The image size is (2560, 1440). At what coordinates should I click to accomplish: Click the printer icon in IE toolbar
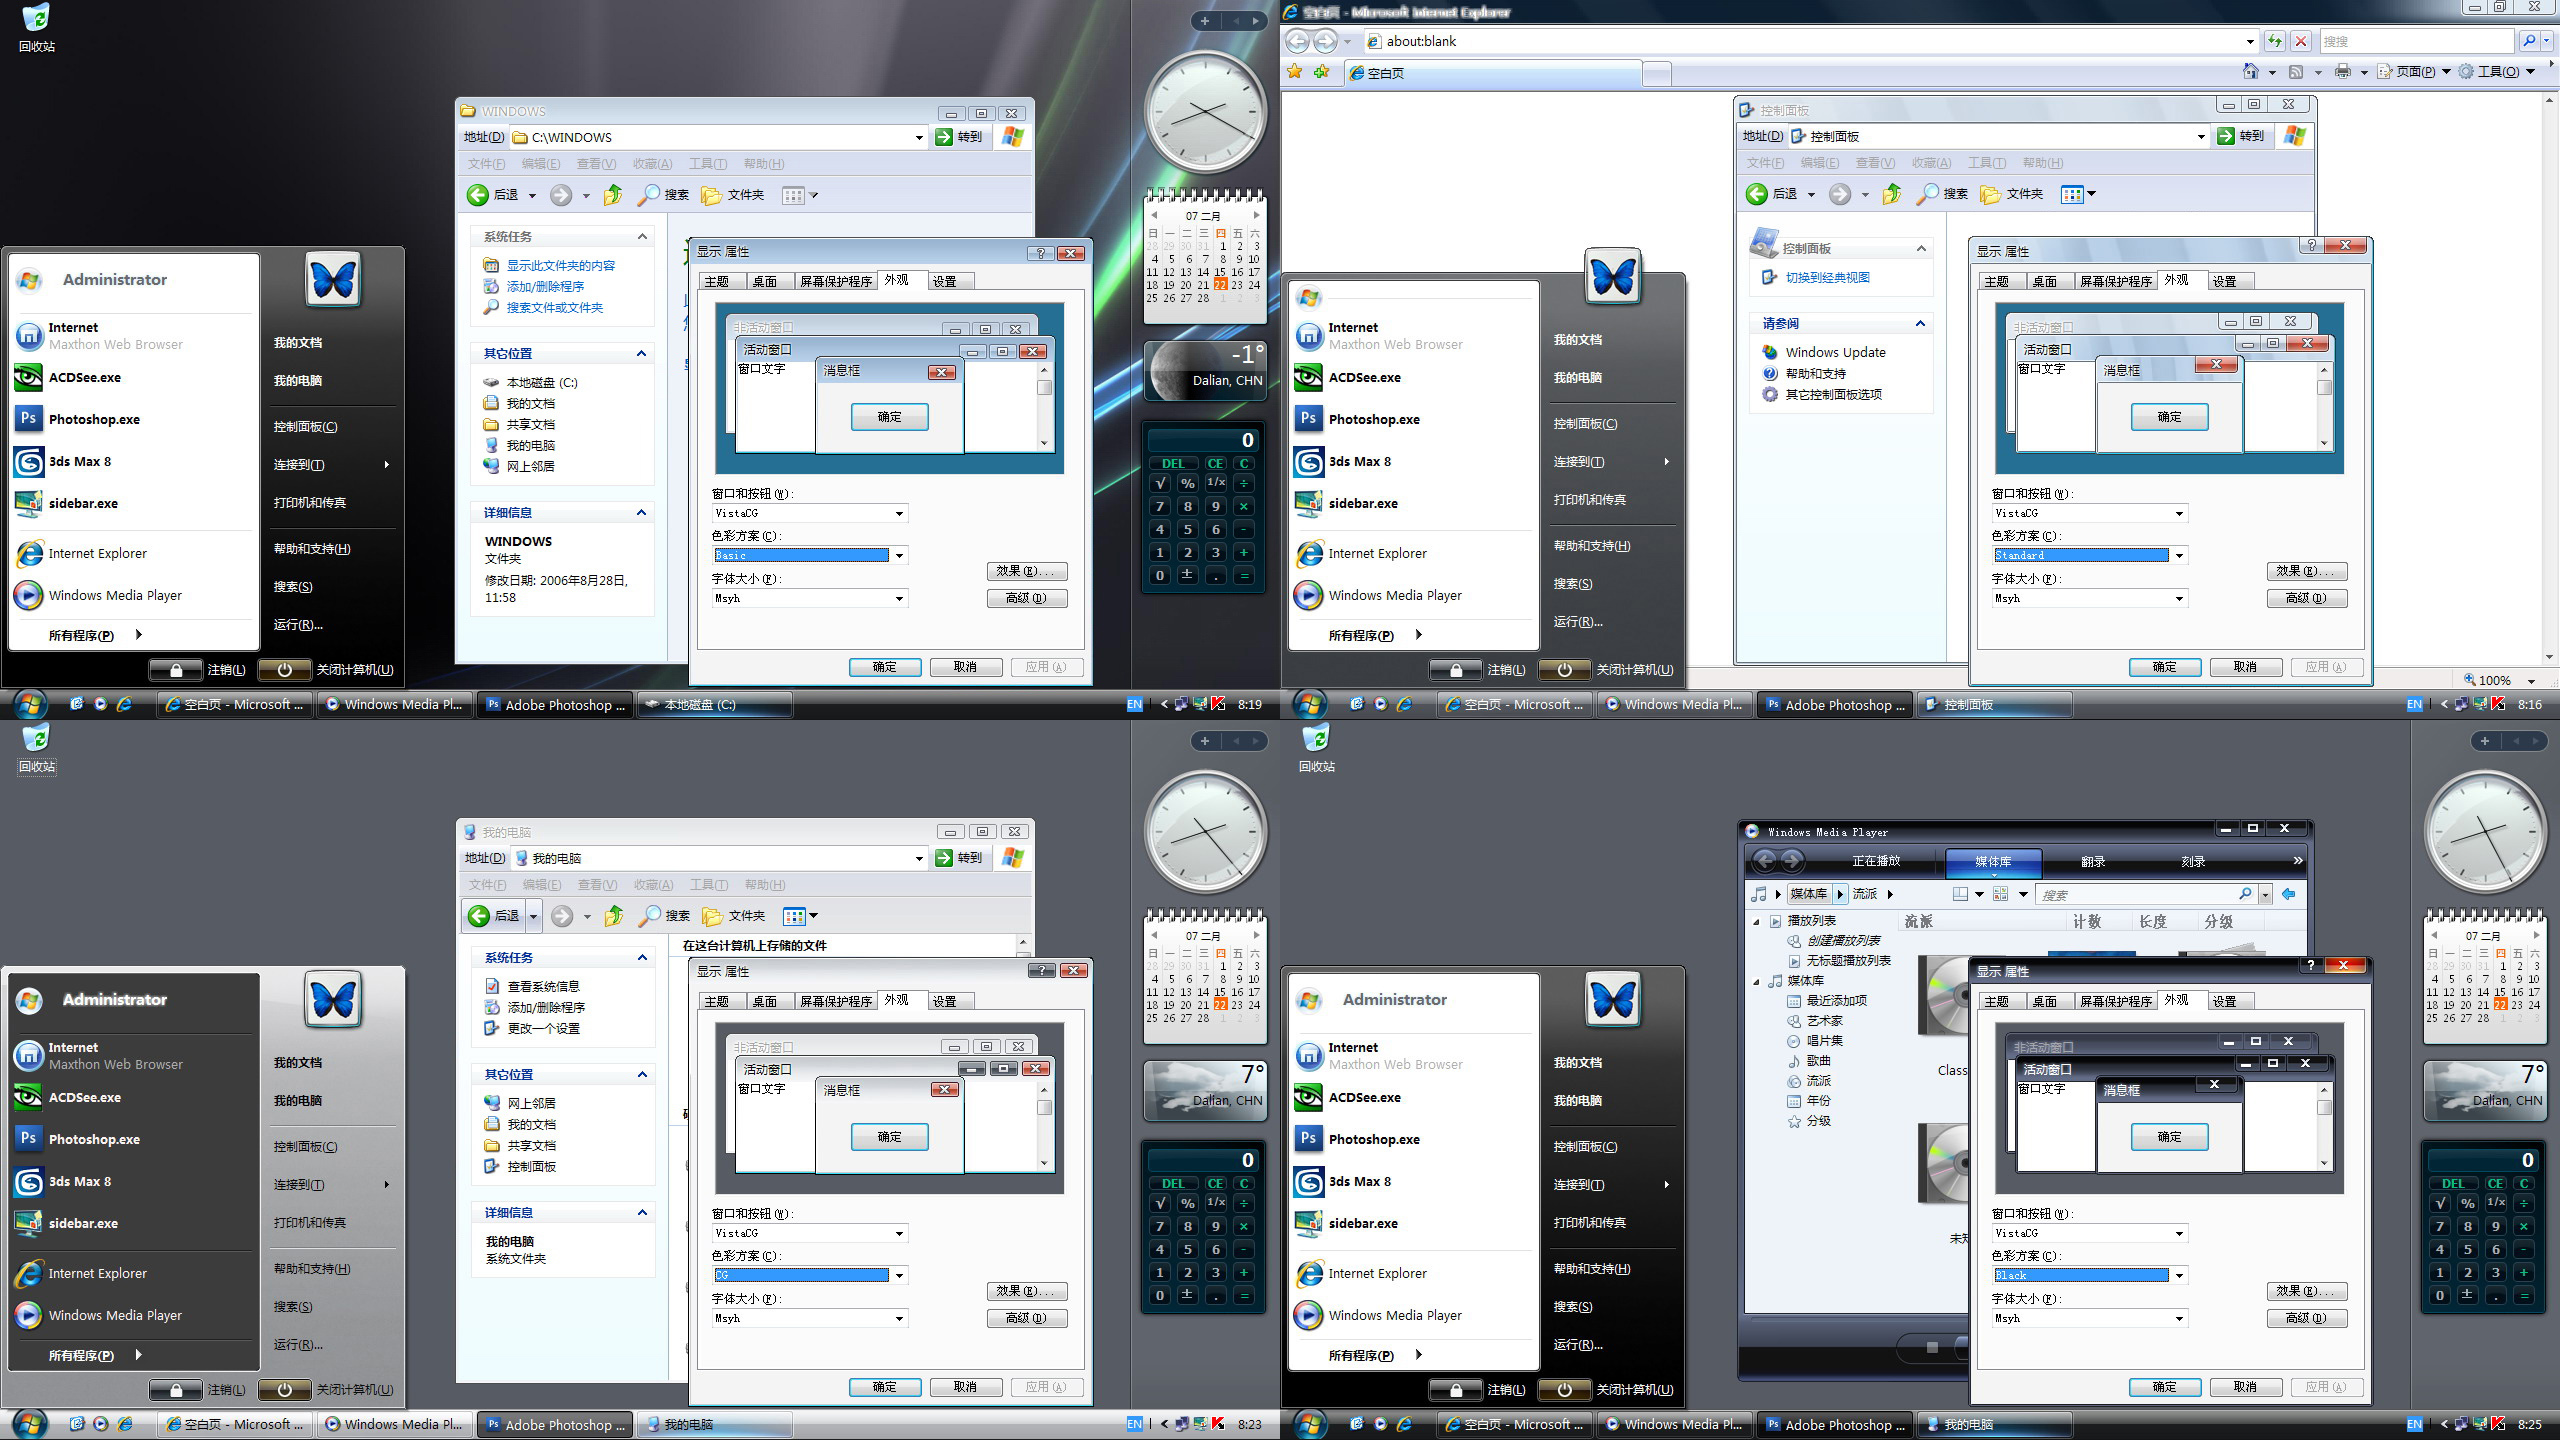(x=2342, y=71)
